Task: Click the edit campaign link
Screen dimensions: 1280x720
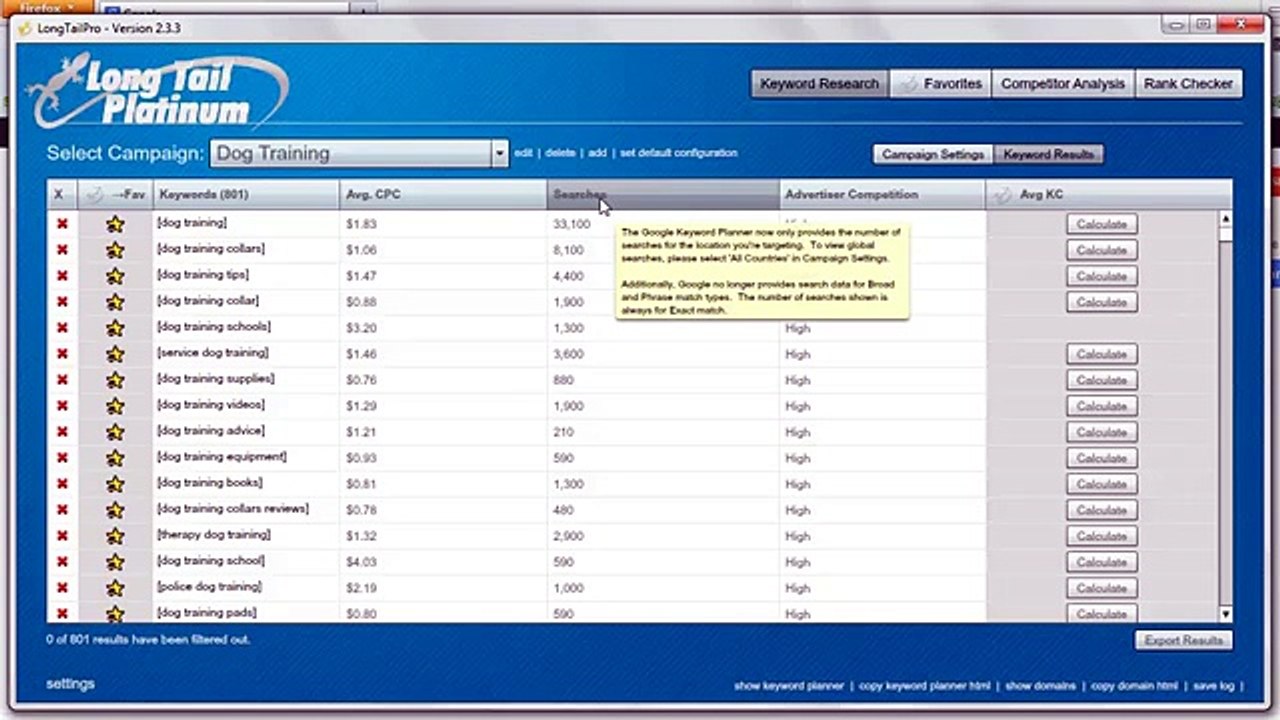Action: point(523,153)
